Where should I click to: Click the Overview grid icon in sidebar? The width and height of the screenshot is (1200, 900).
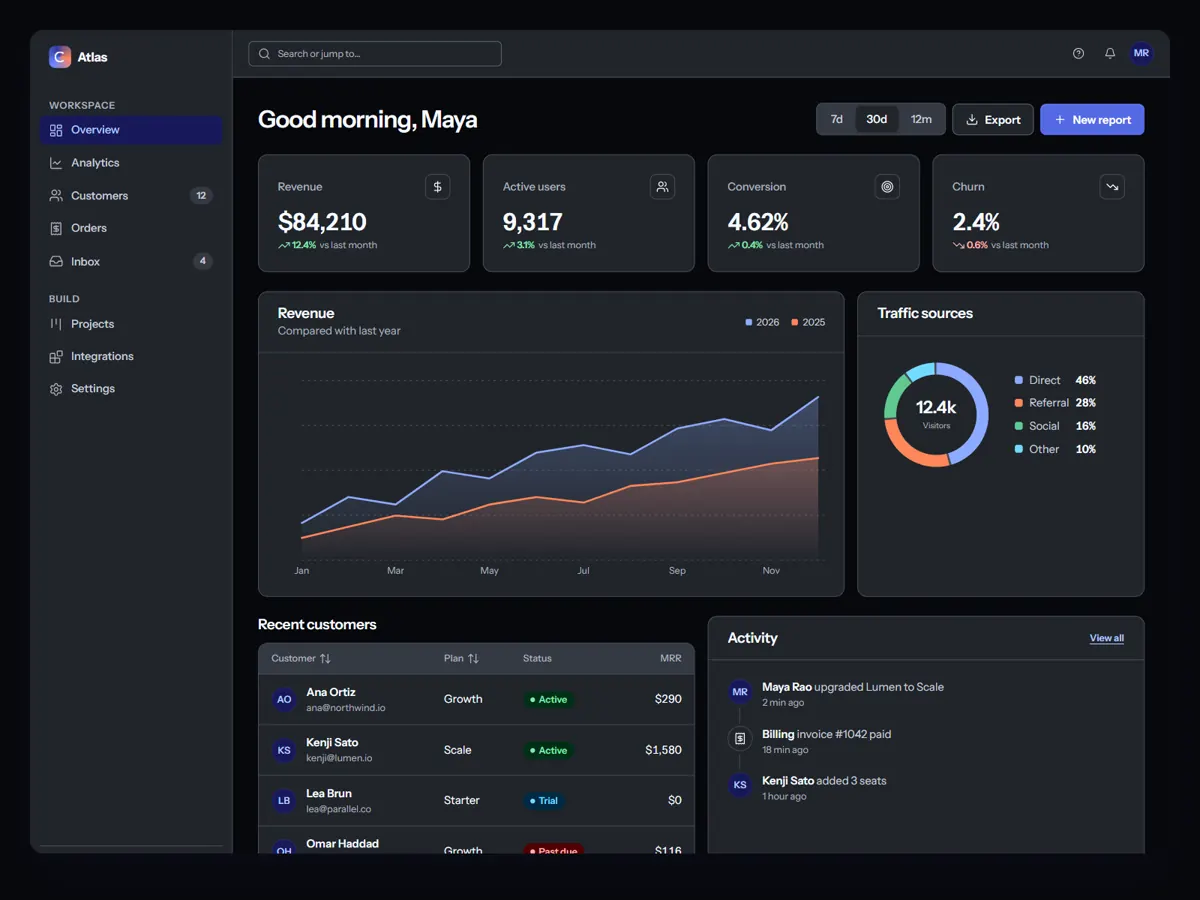[x=56, y=130]
